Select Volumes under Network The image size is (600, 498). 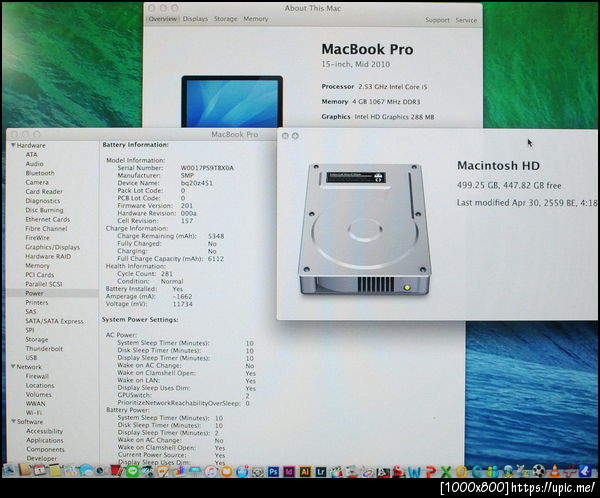pos(38,395)
